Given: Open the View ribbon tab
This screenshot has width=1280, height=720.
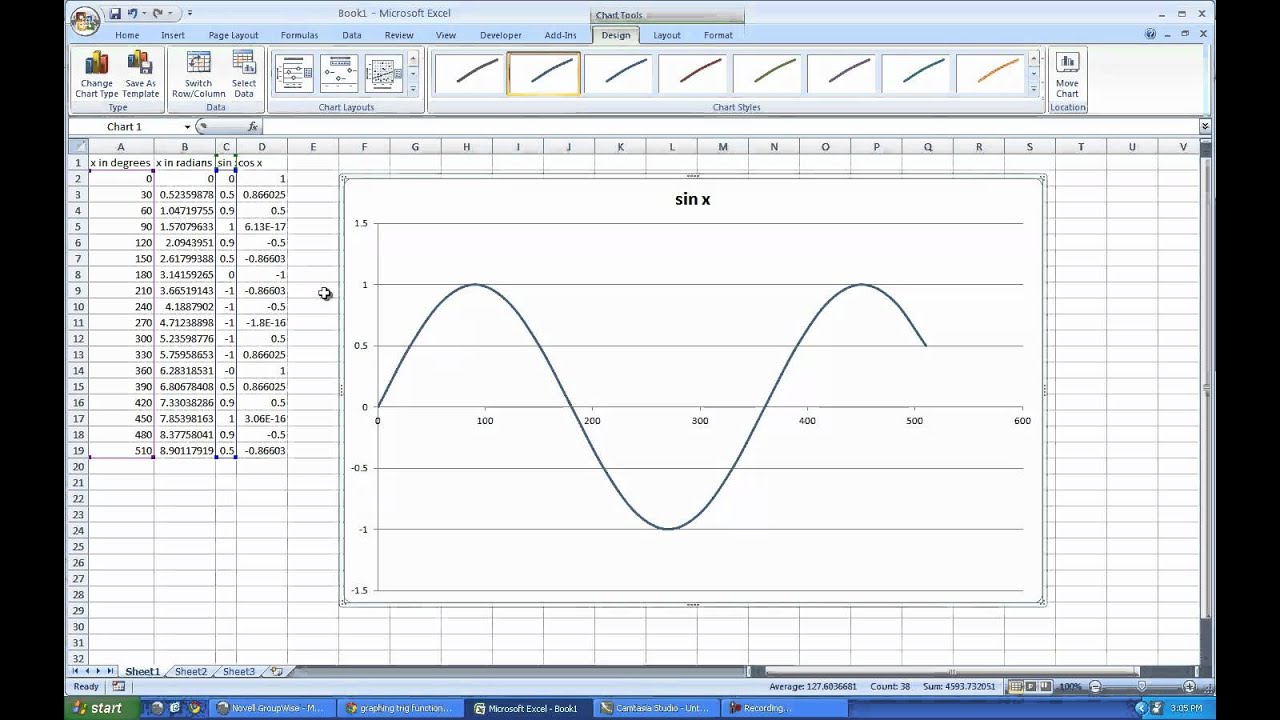Looking at the screenshot, I should click(445, 35).
